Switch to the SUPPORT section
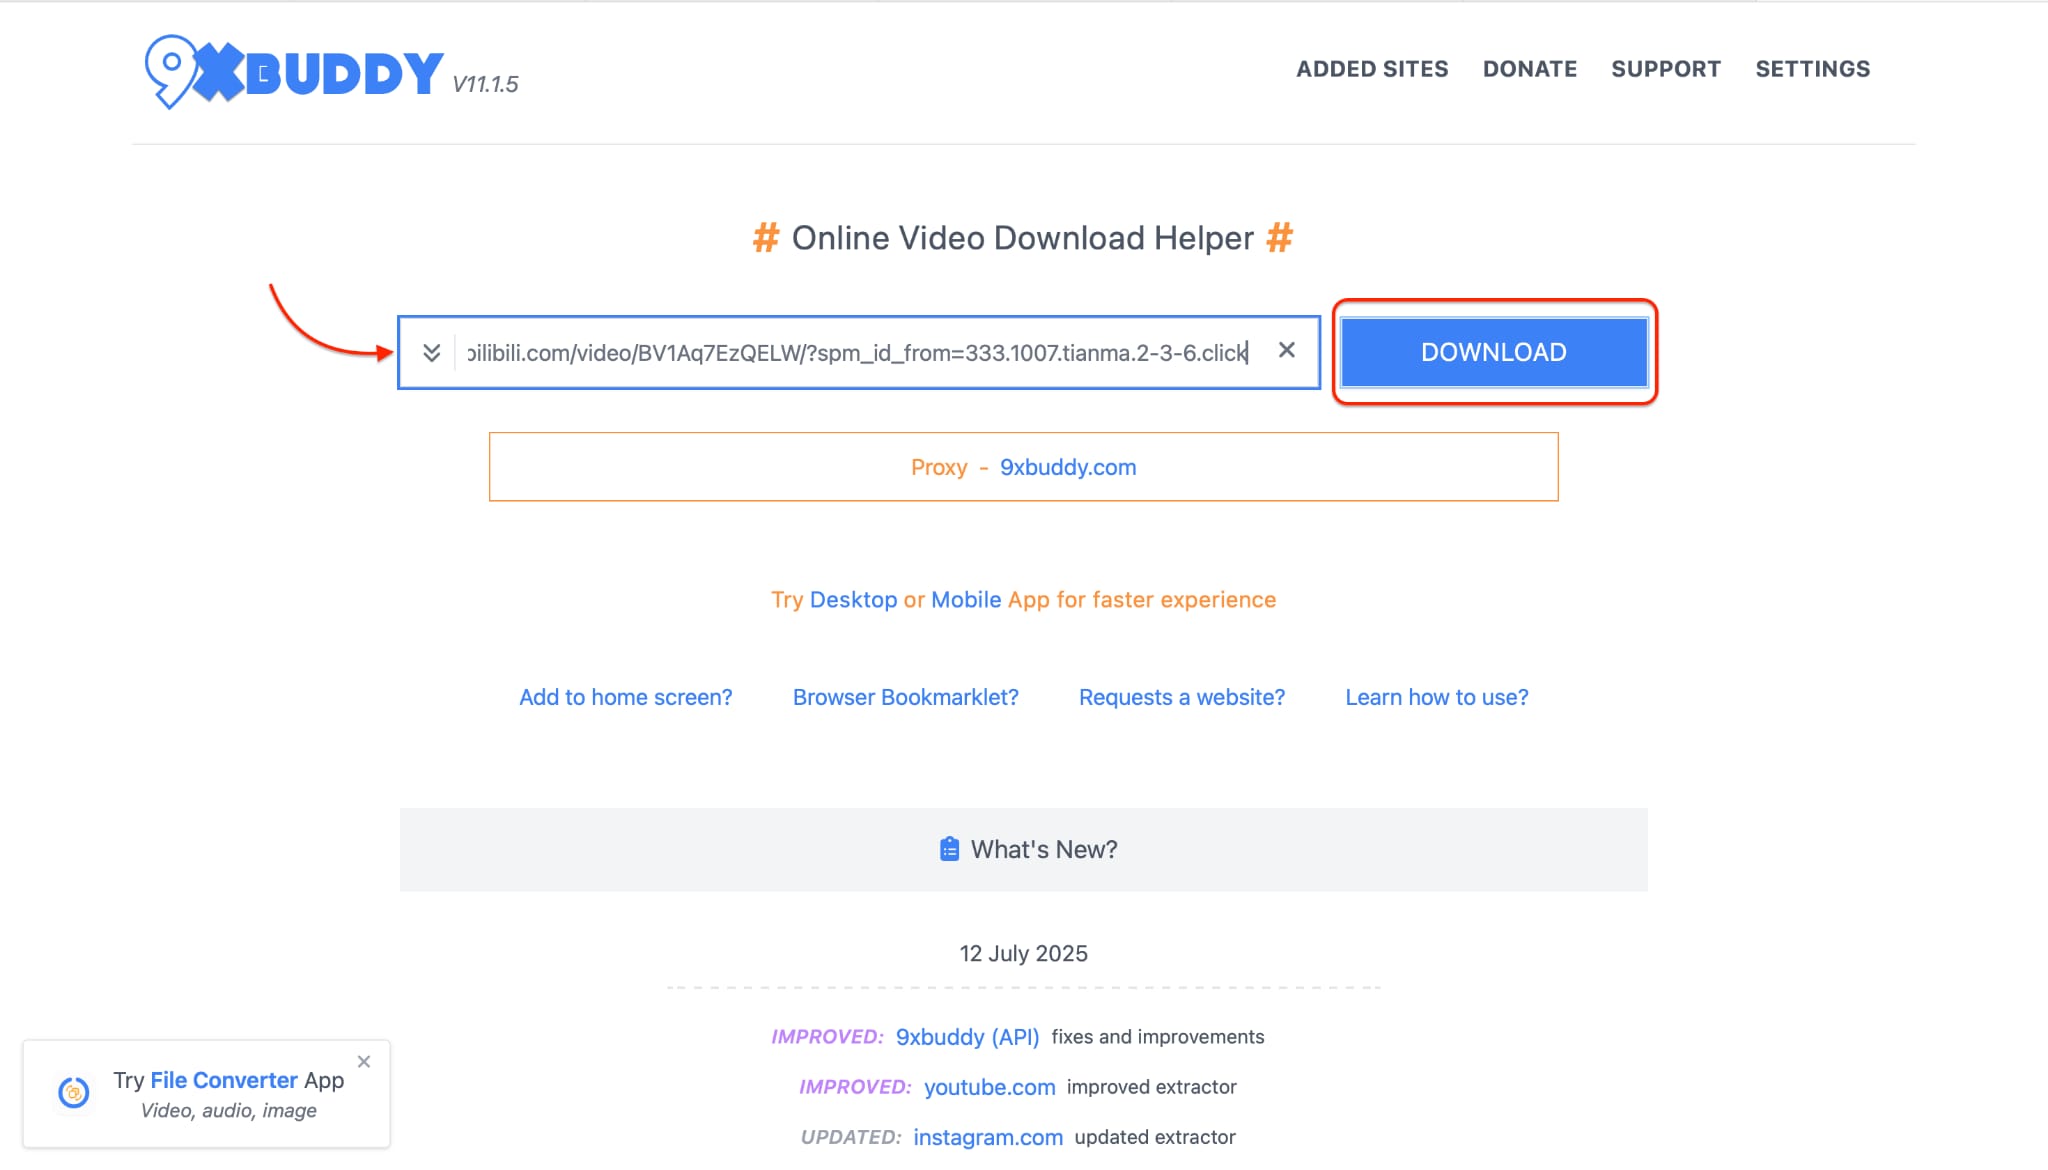Viewport: 2048px width, 1170px height. [1665, 69]
